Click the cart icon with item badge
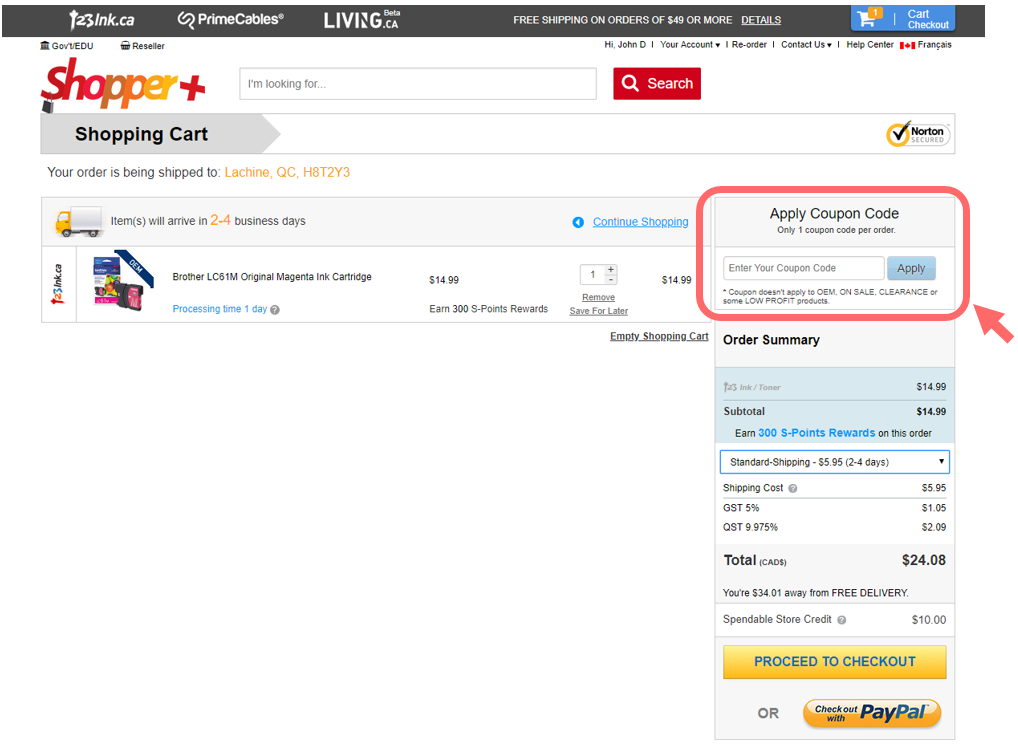 869,18
